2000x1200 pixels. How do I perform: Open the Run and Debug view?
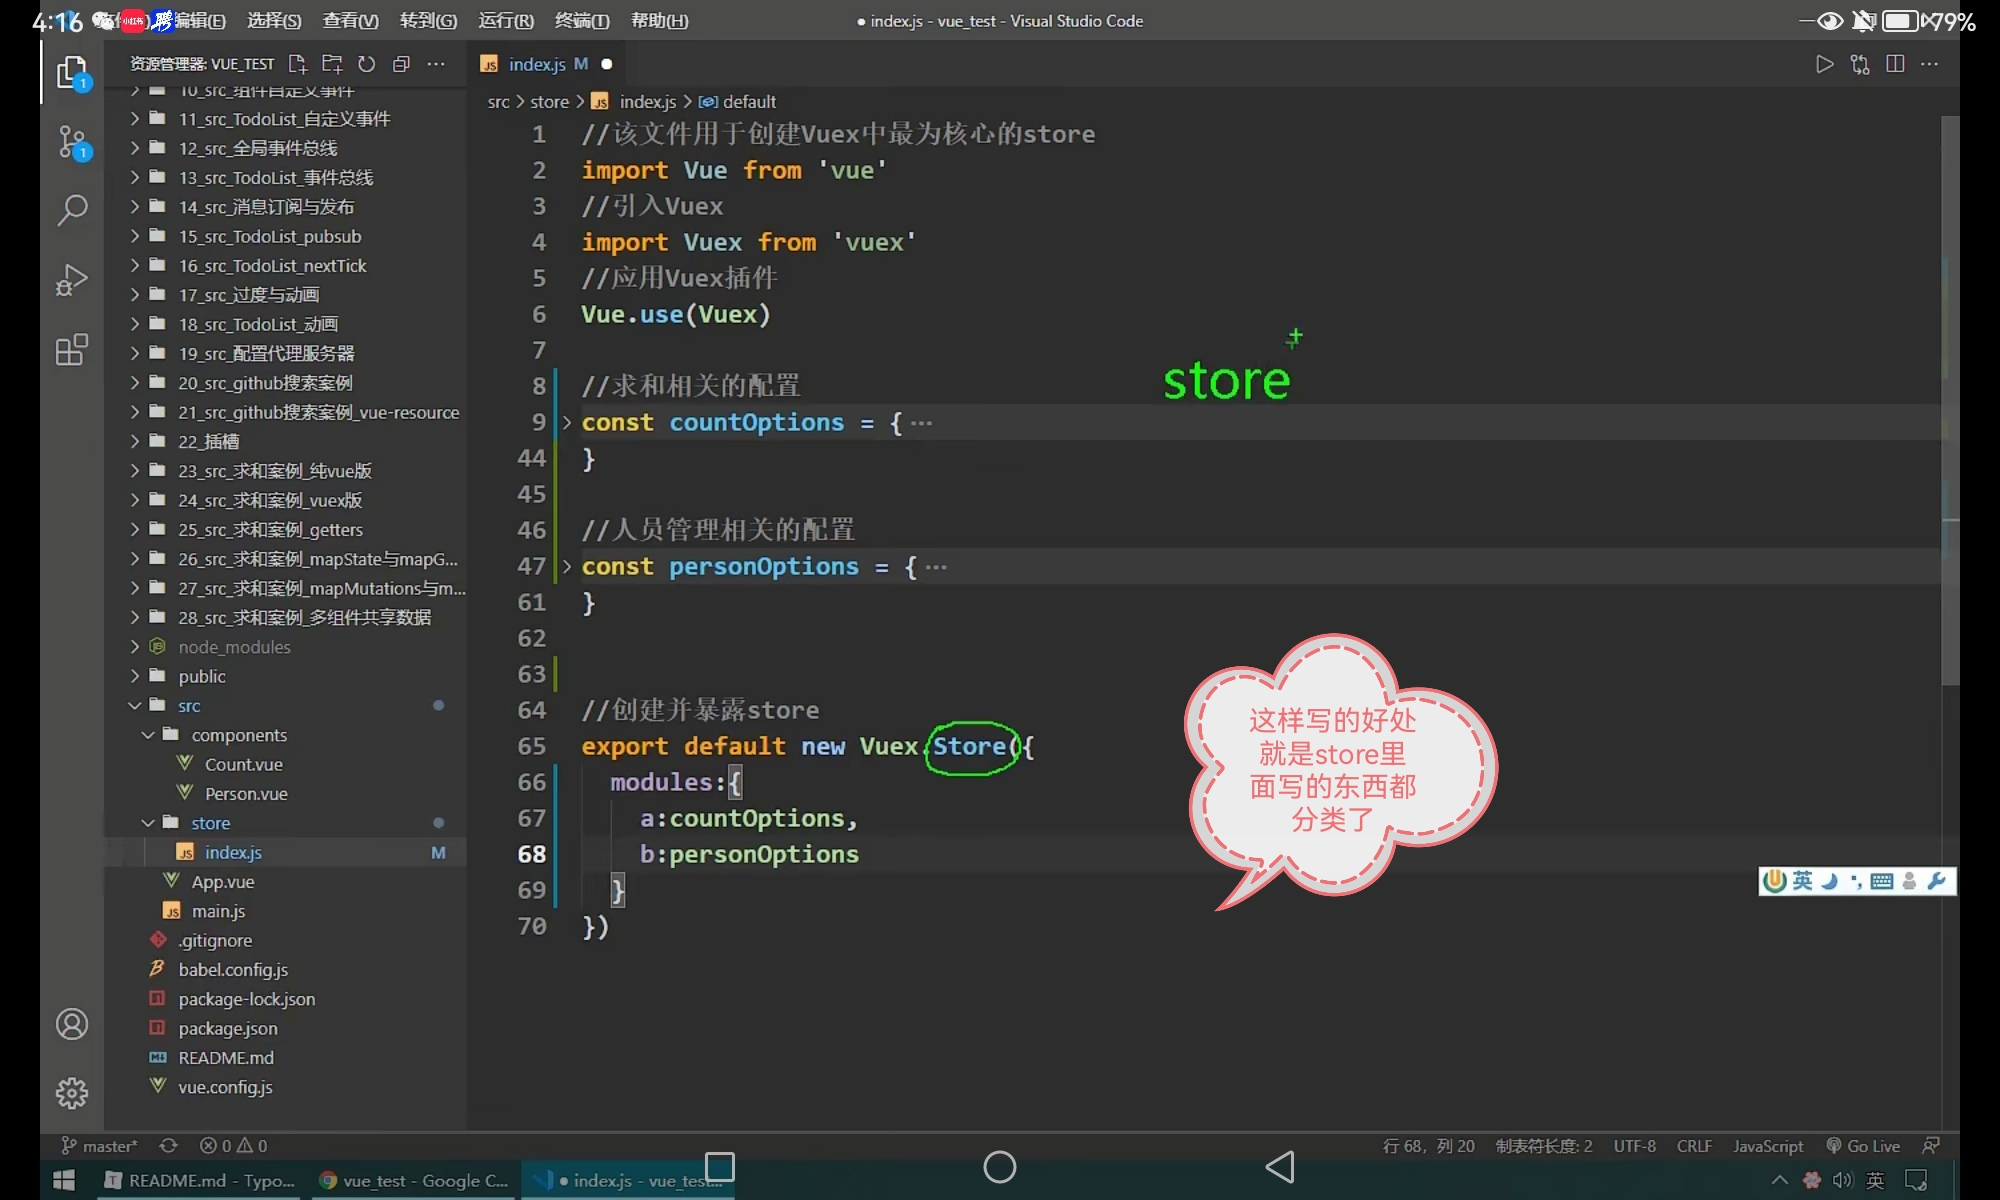[72, 280]
